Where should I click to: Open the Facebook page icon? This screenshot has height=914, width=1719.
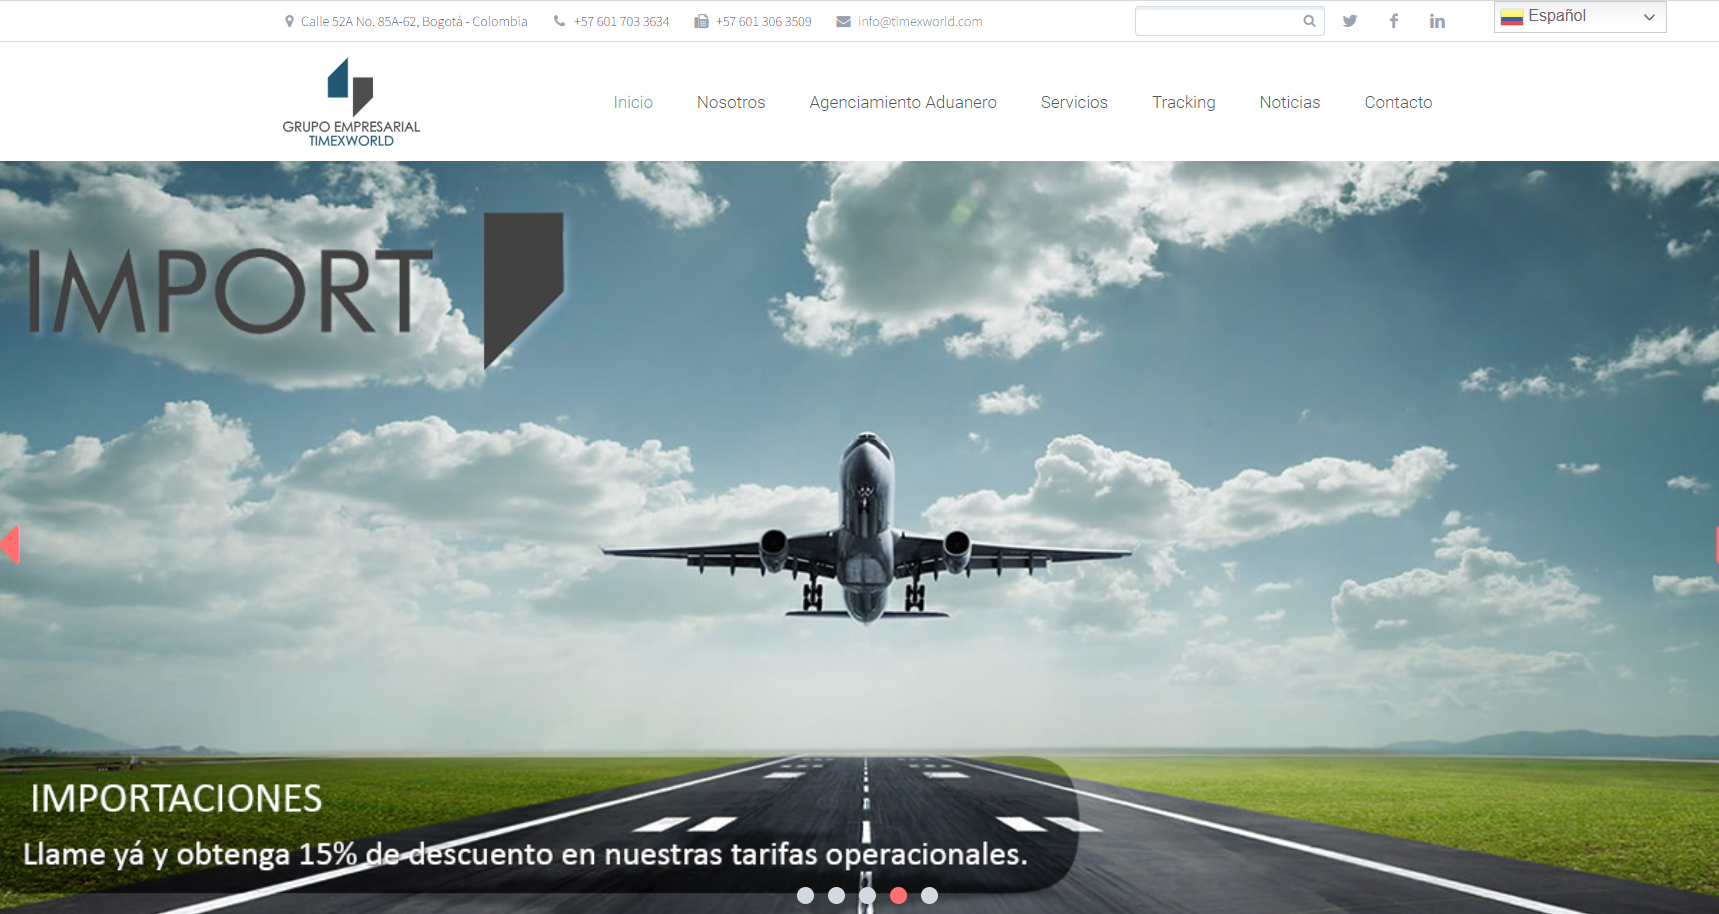pos(1394,20)
